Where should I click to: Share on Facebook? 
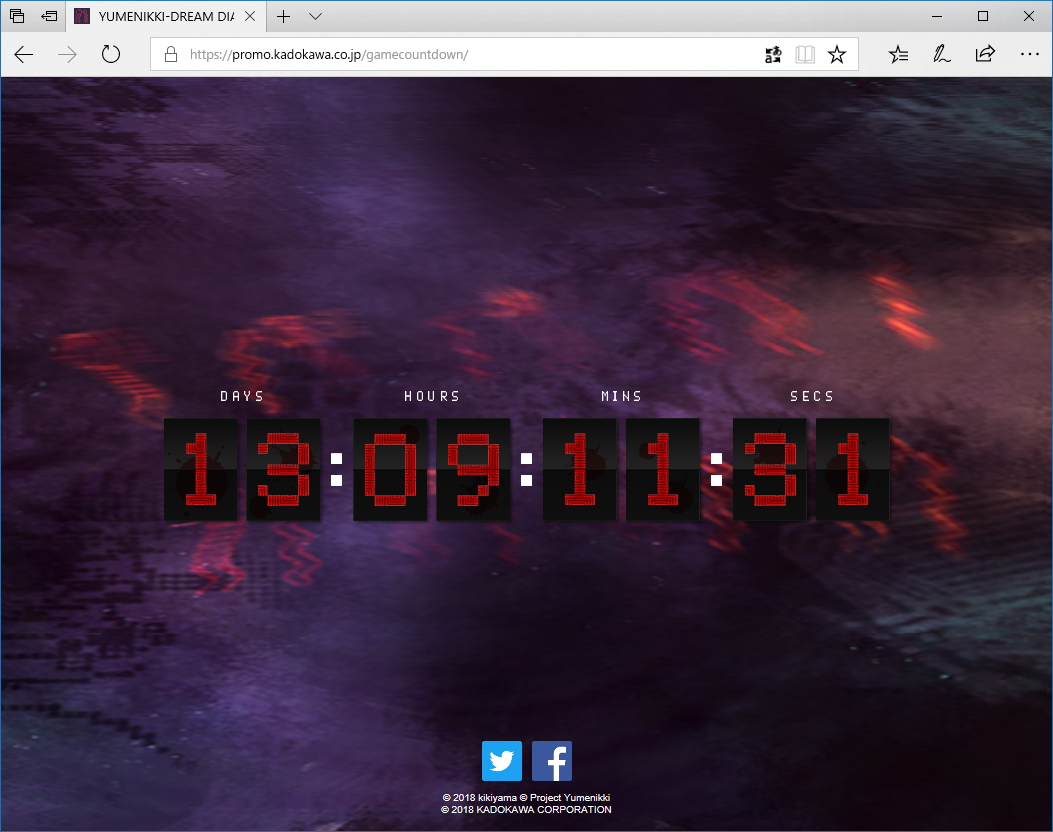552,761
